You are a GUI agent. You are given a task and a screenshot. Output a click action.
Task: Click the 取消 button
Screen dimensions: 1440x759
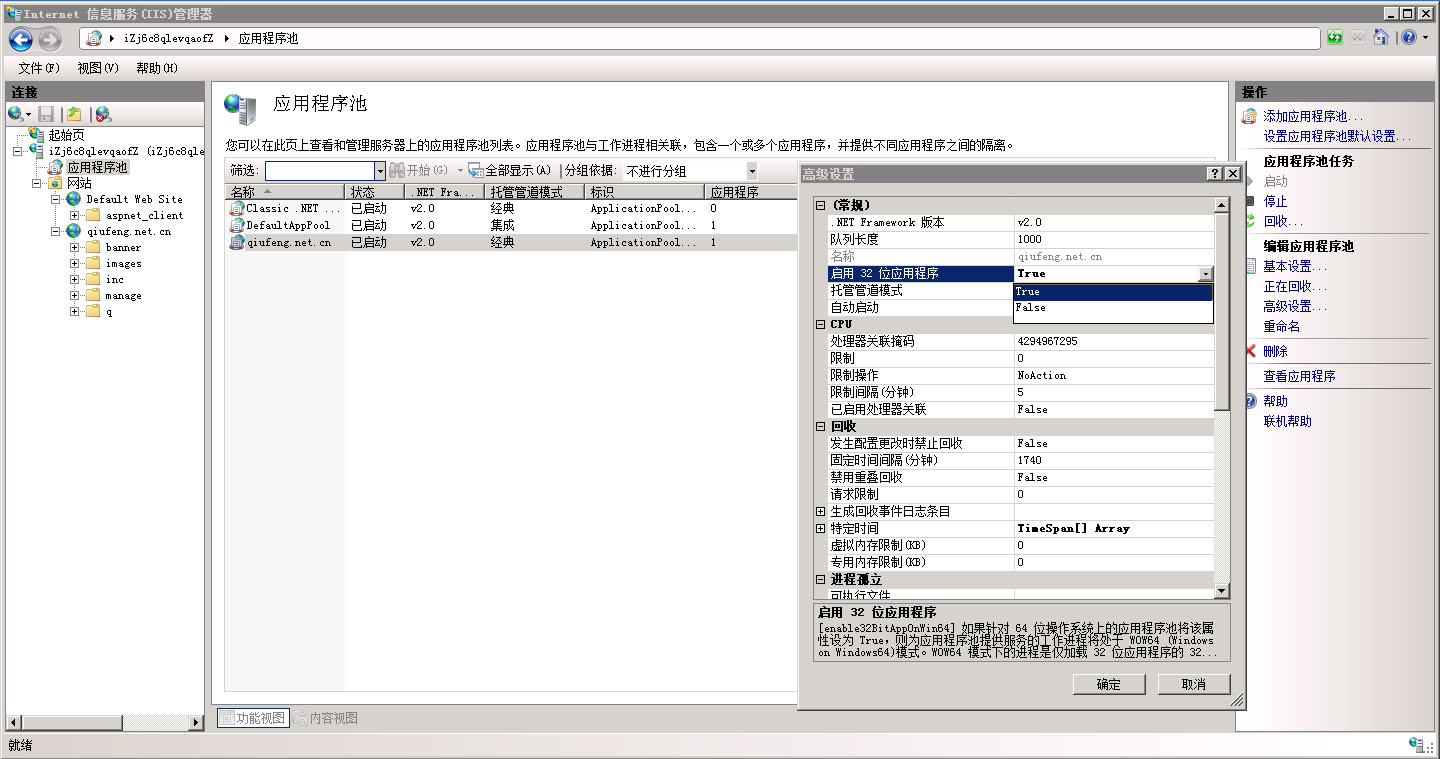pyautogui.click(x=1194, y=684)
